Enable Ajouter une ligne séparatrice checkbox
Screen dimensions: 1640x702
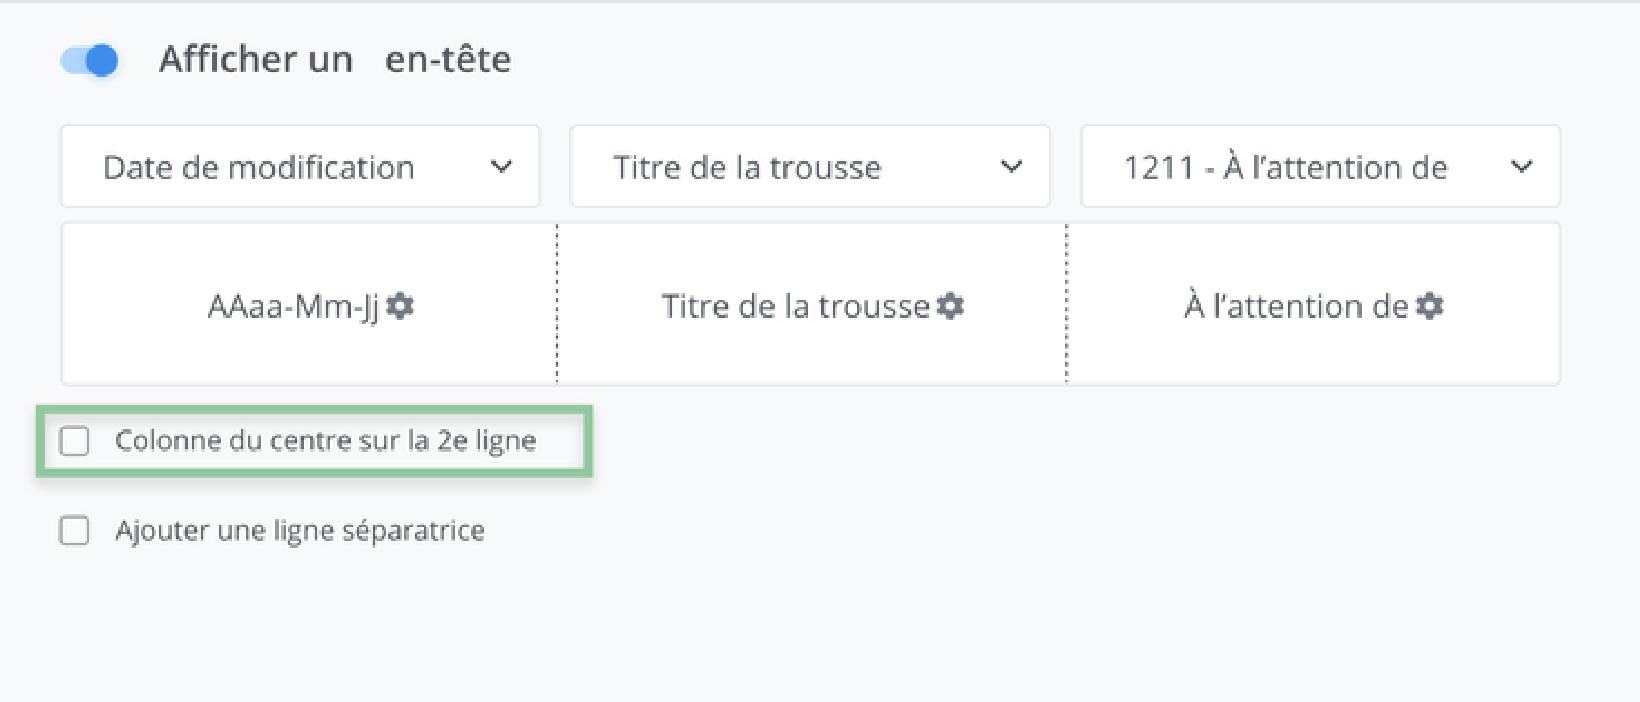tap(74, 531)
